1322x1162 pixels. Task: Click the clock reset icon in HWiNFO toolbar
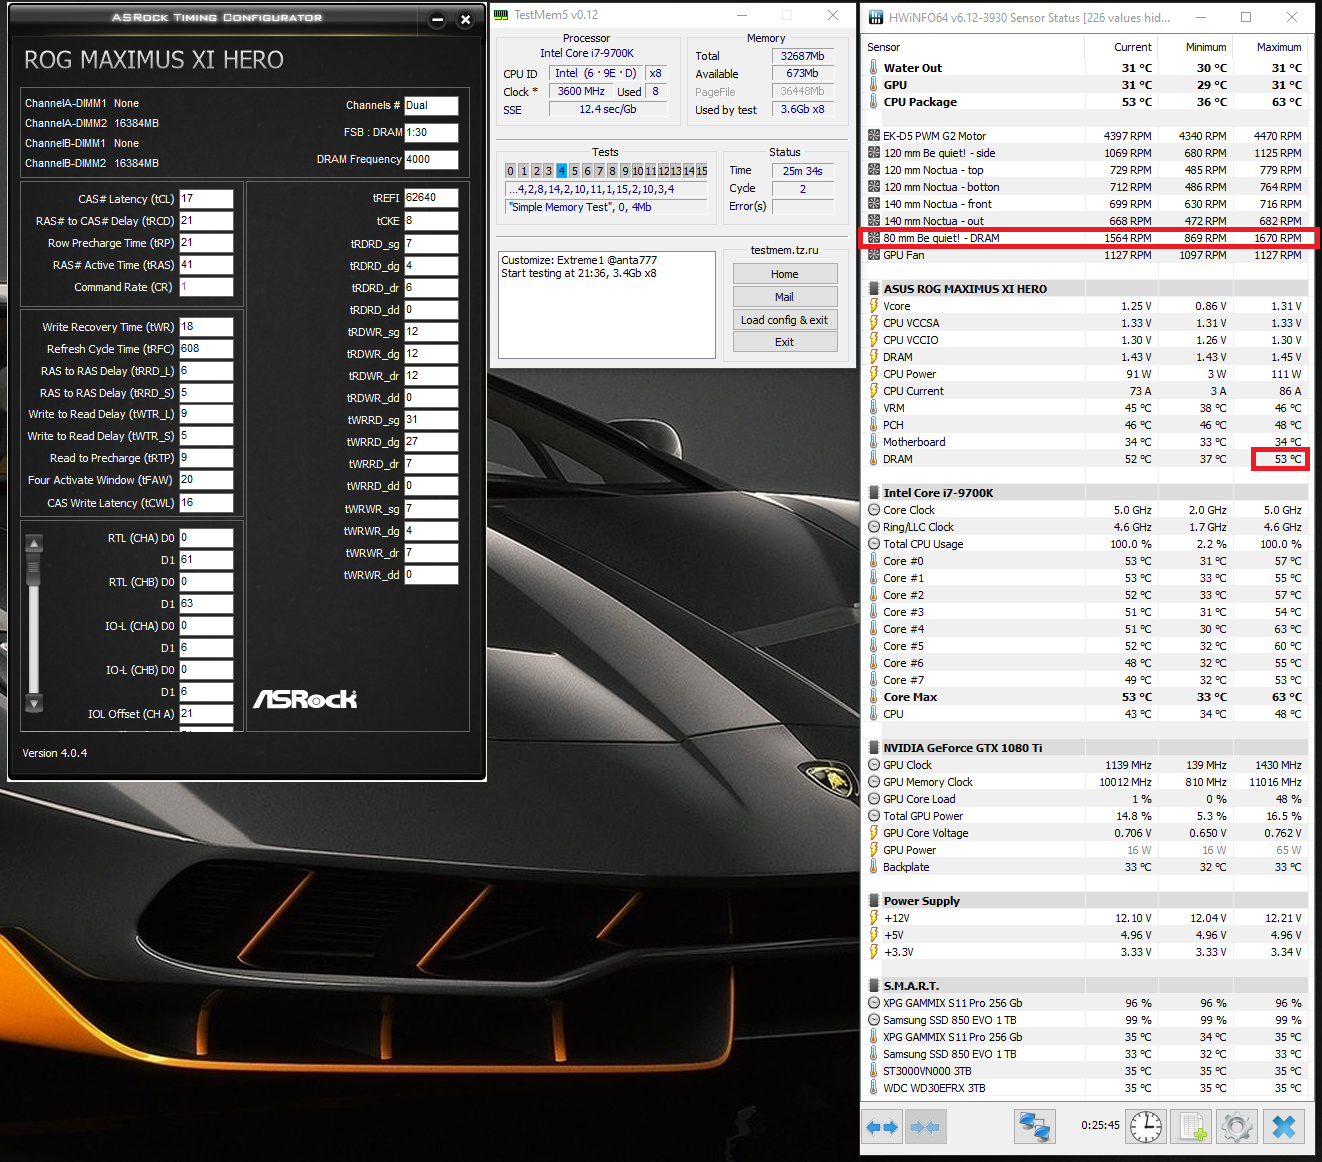pos(1146,1127)
